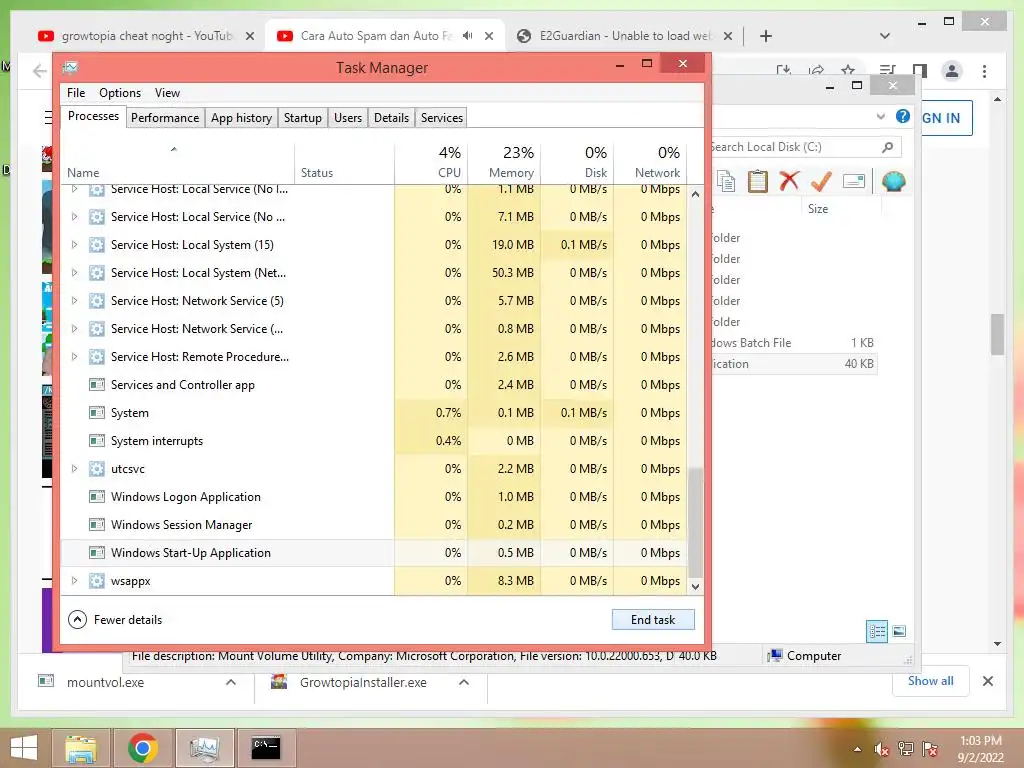The width and height of the screenshot is (1024, 768).
Task: Switch to E2Guardian browser tab
Action: (x=624, y=36)
